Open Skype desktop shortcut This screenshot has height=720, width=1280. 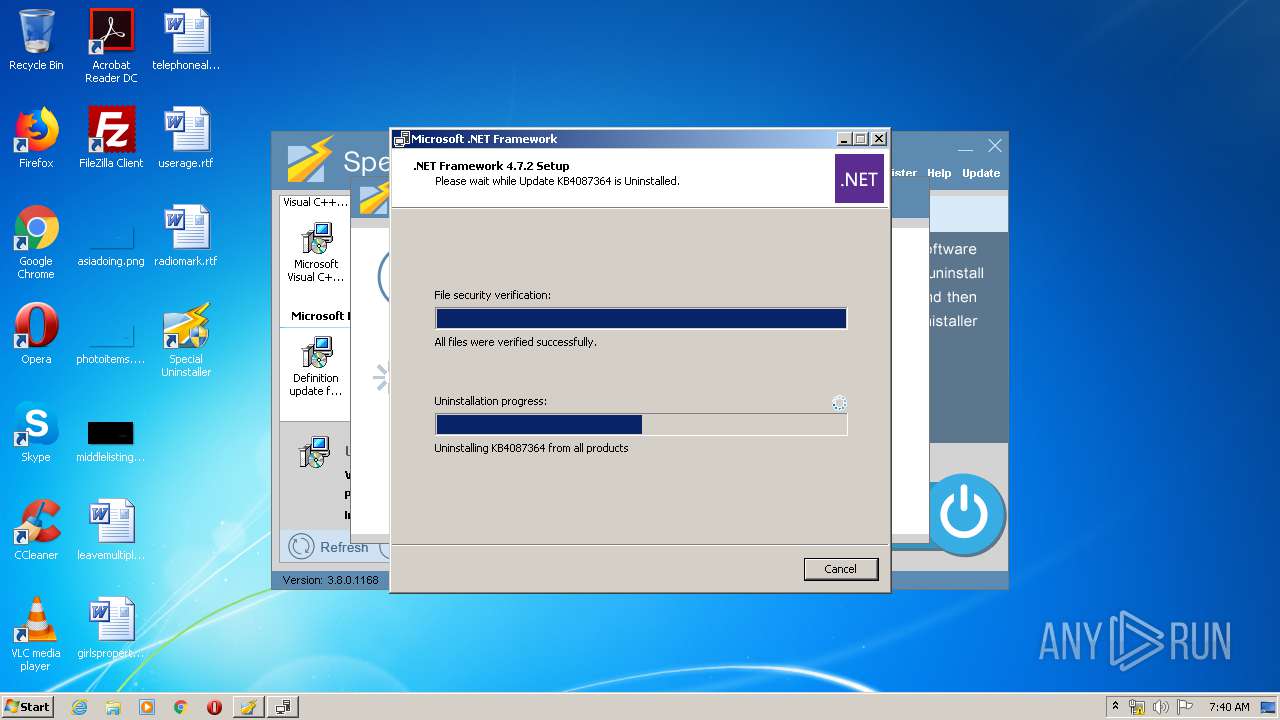pos(36,432)
